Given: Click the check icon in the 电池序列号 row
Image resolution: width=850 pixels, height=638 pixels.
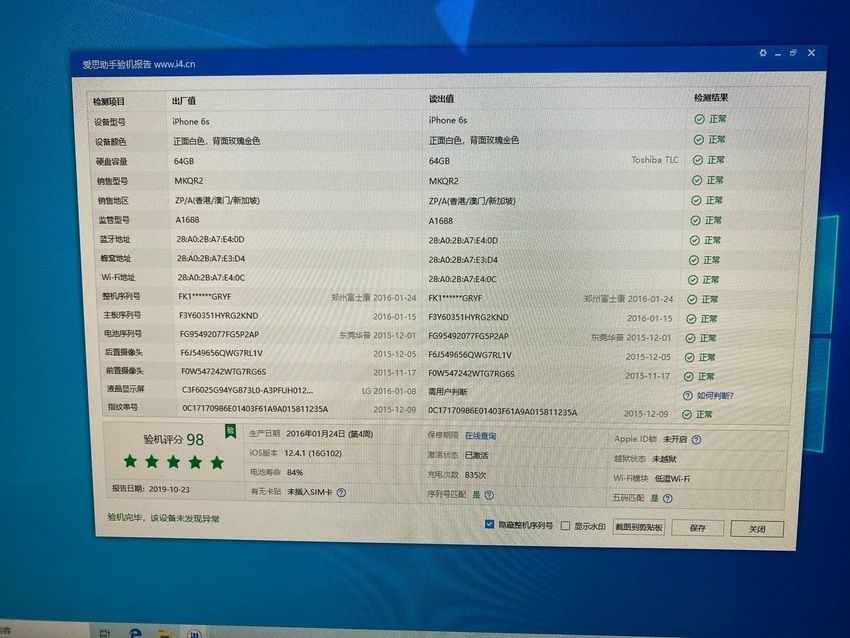Looking at the screenshot, I should 690,338.
